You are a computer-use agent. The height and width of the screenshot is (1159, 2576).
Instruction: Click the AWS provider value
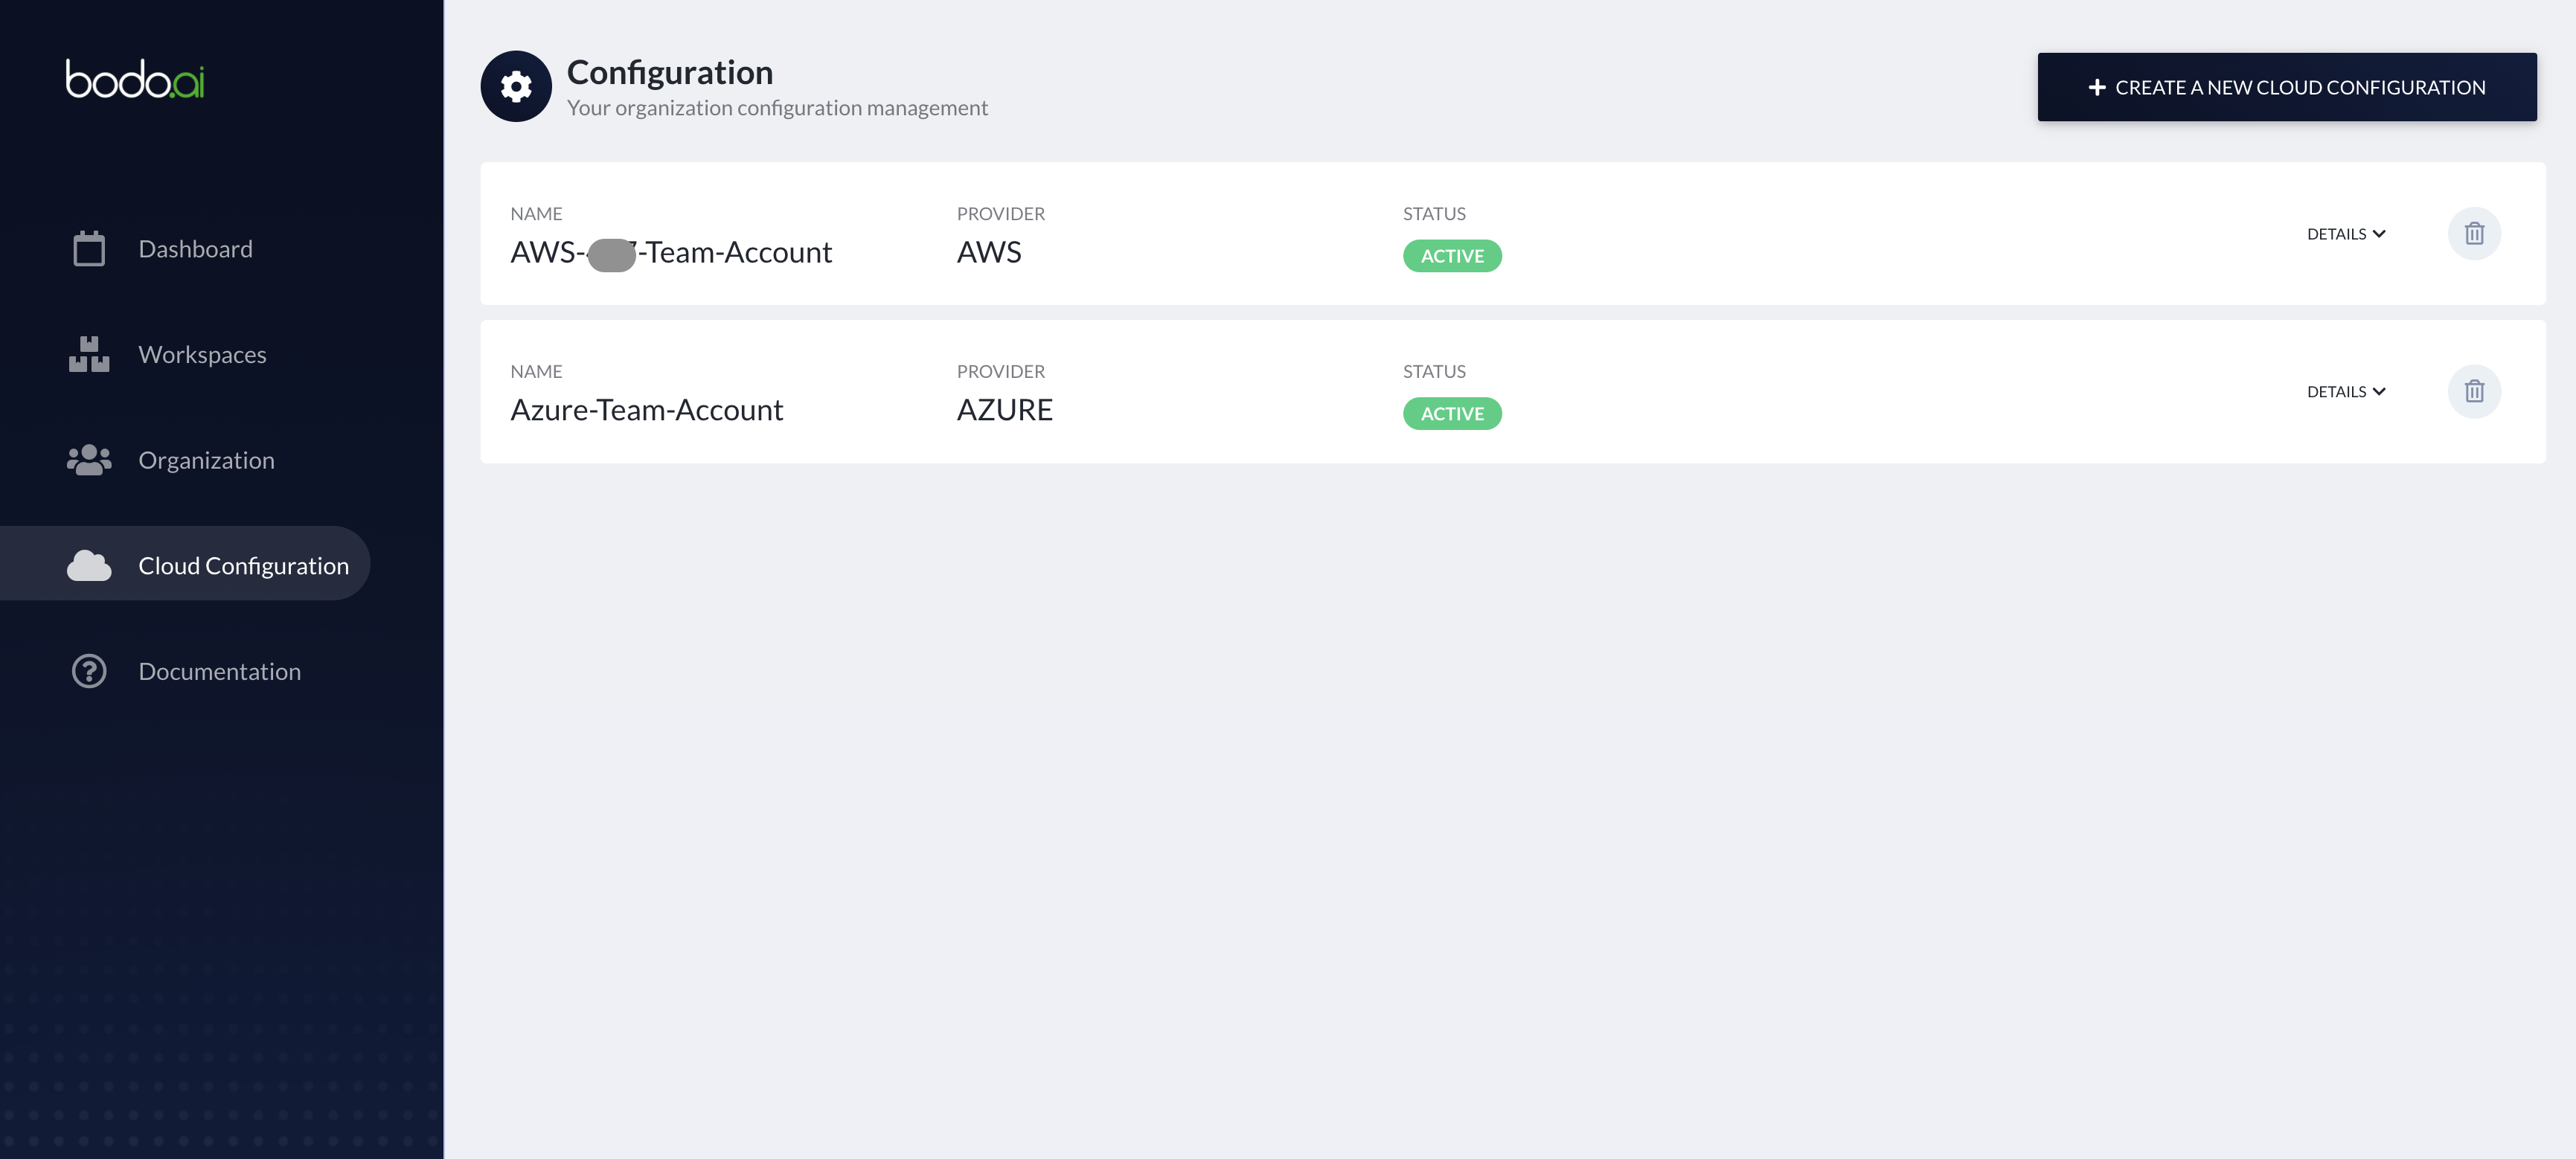(989, 252)
